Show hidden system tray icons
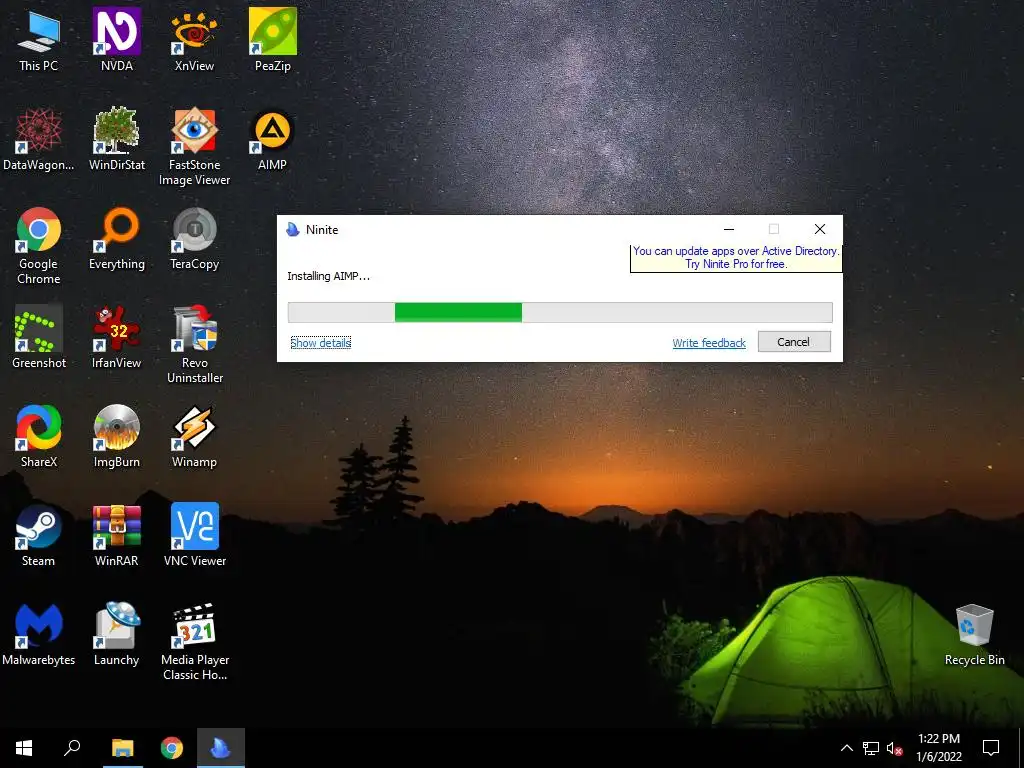Viewport: 1024px width, 768px height. 846,748
